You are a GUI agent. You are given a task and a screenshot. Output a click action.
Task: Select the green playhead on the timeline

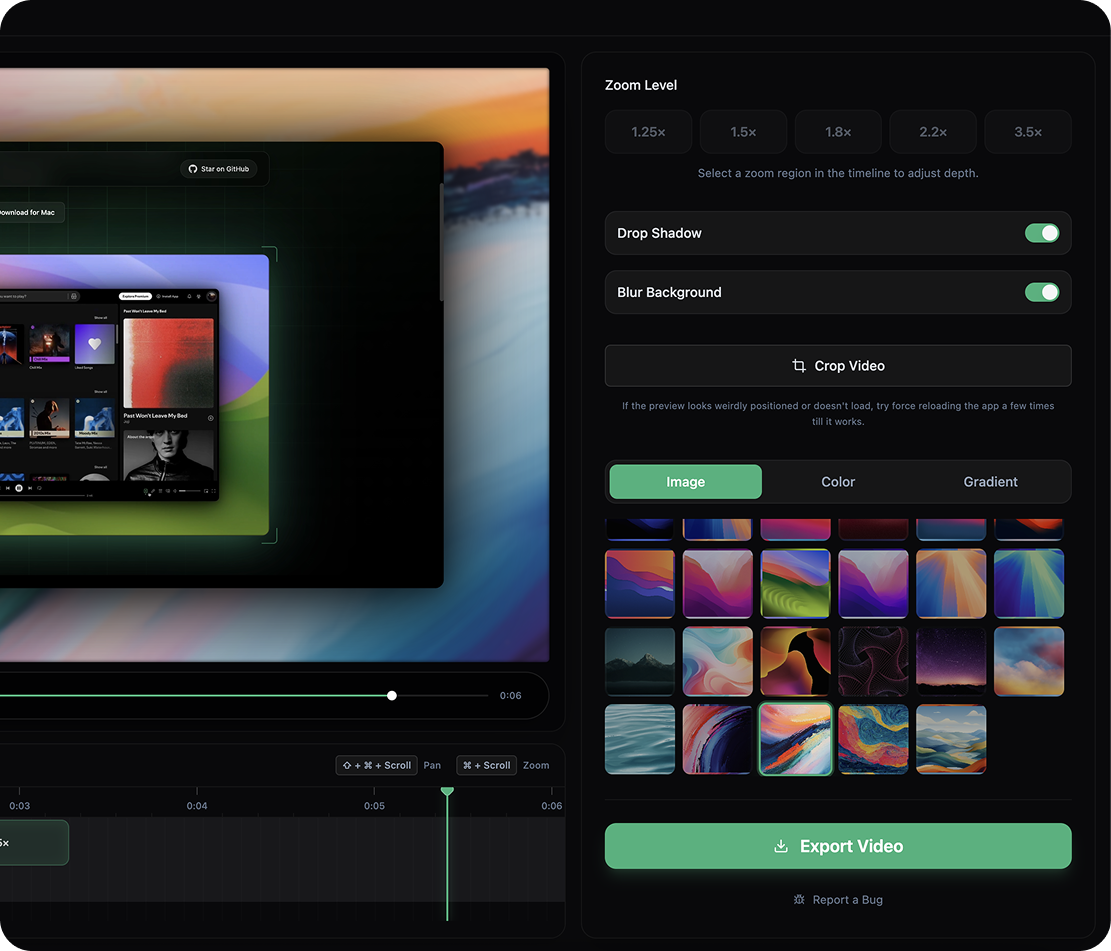(x=447, y=791)
